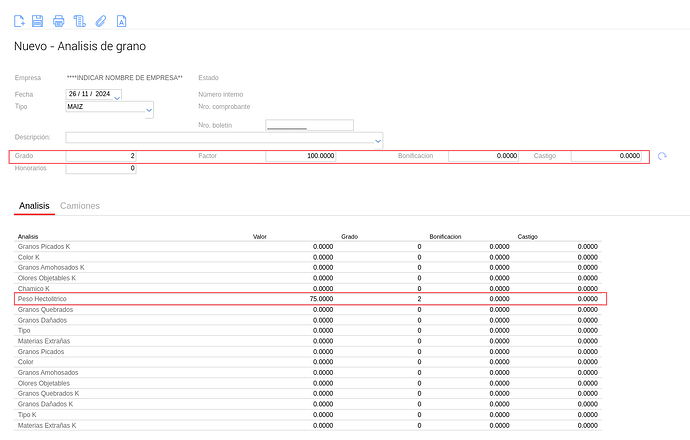Click the Grado input field

(x=101, y=156)
